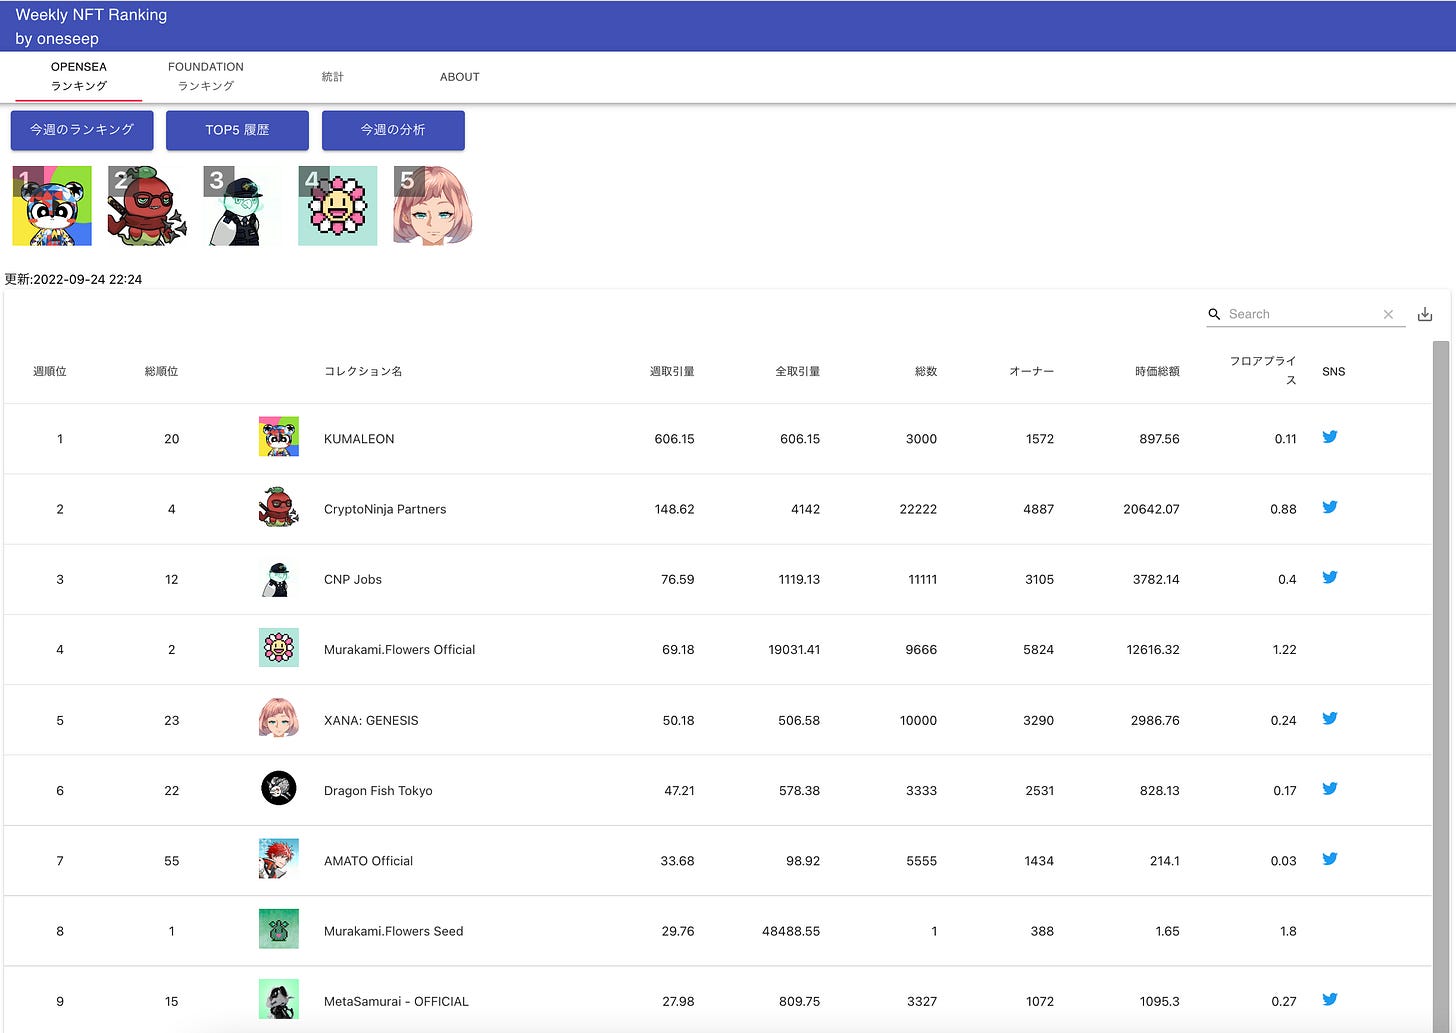This screenshot has height=1033, width=1456.
Task: Click the magnifier search icon
Action: tap(1214, 314)
